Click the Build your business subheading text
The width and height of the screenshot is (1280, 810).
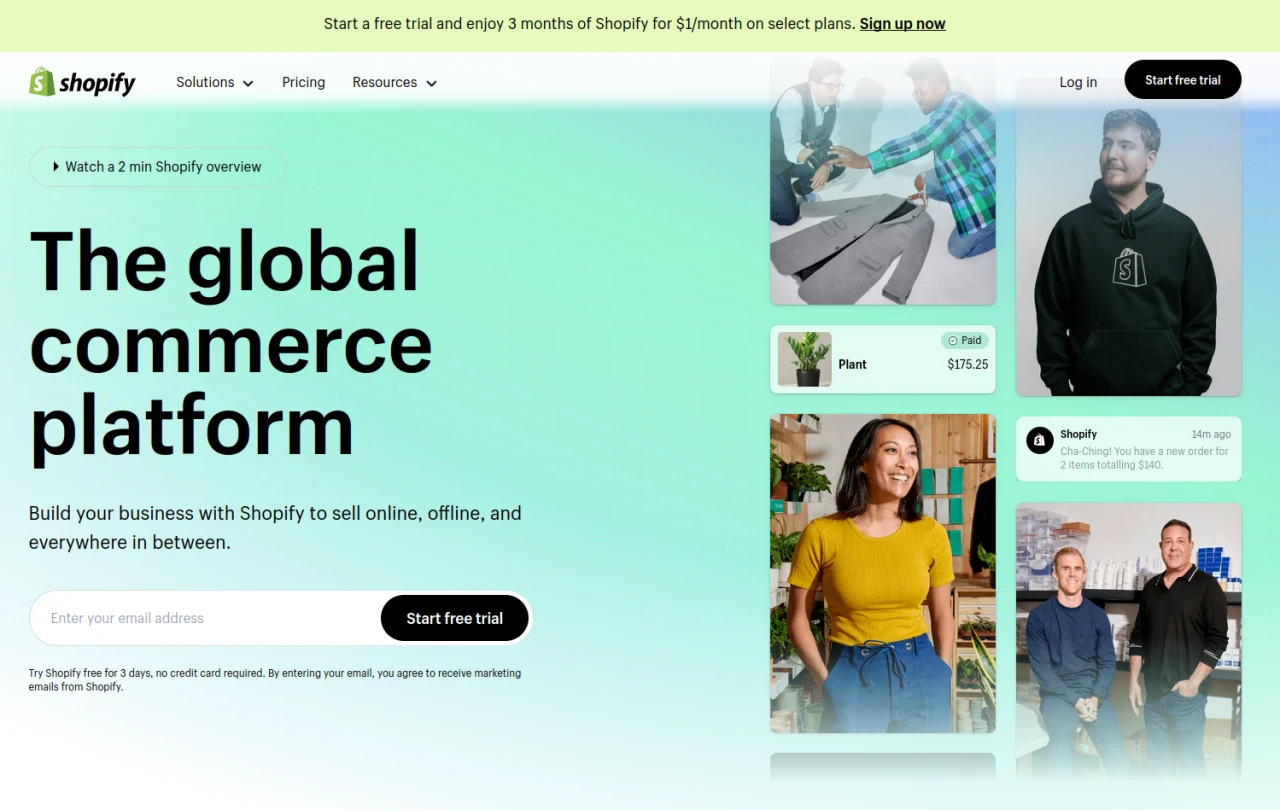click(275, 528)
